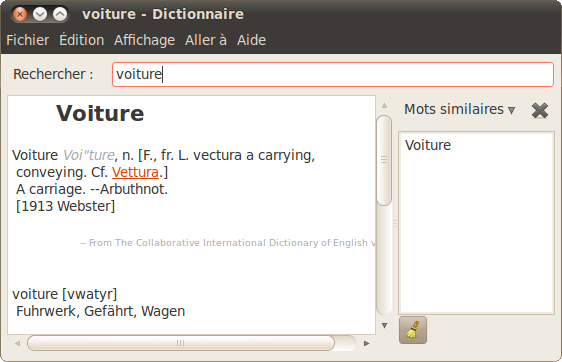The image size is (562, 362).
Task: Close the Mots similaires sidebar with X
Action: (540, 110)
